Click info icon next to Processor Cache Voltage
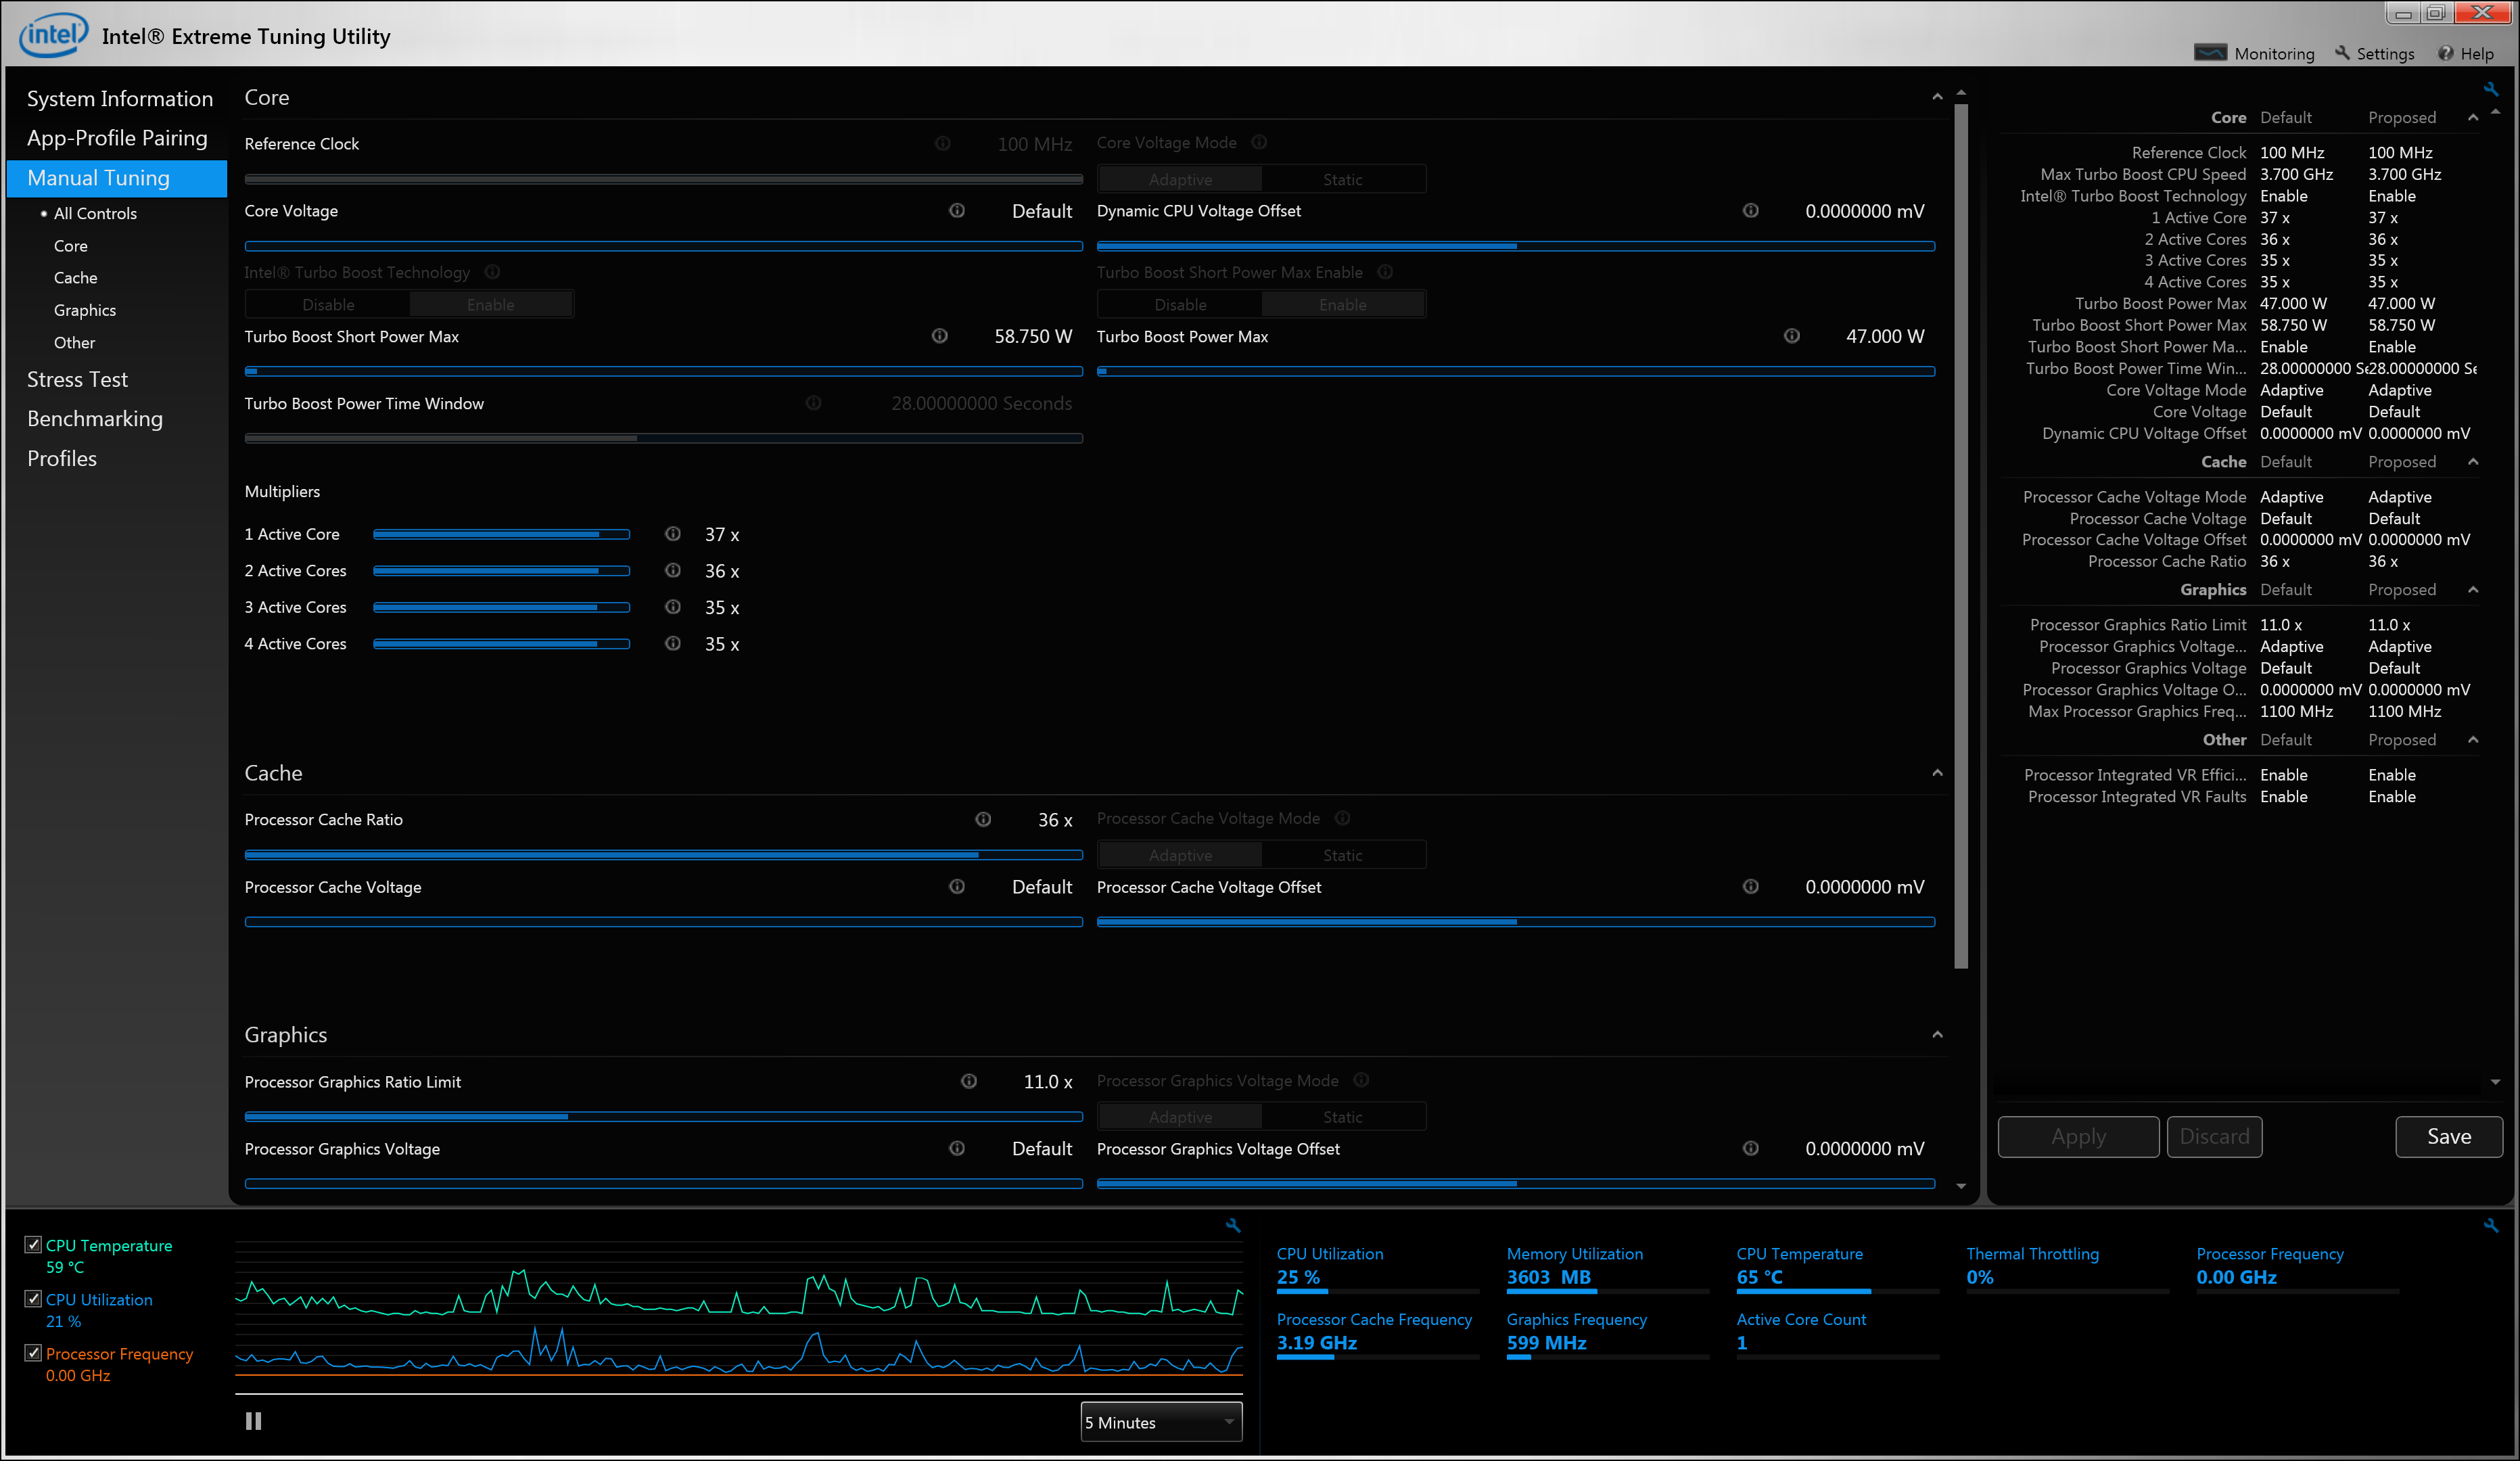This screenshot has height=1461, width=2520. tap(957, 886)
